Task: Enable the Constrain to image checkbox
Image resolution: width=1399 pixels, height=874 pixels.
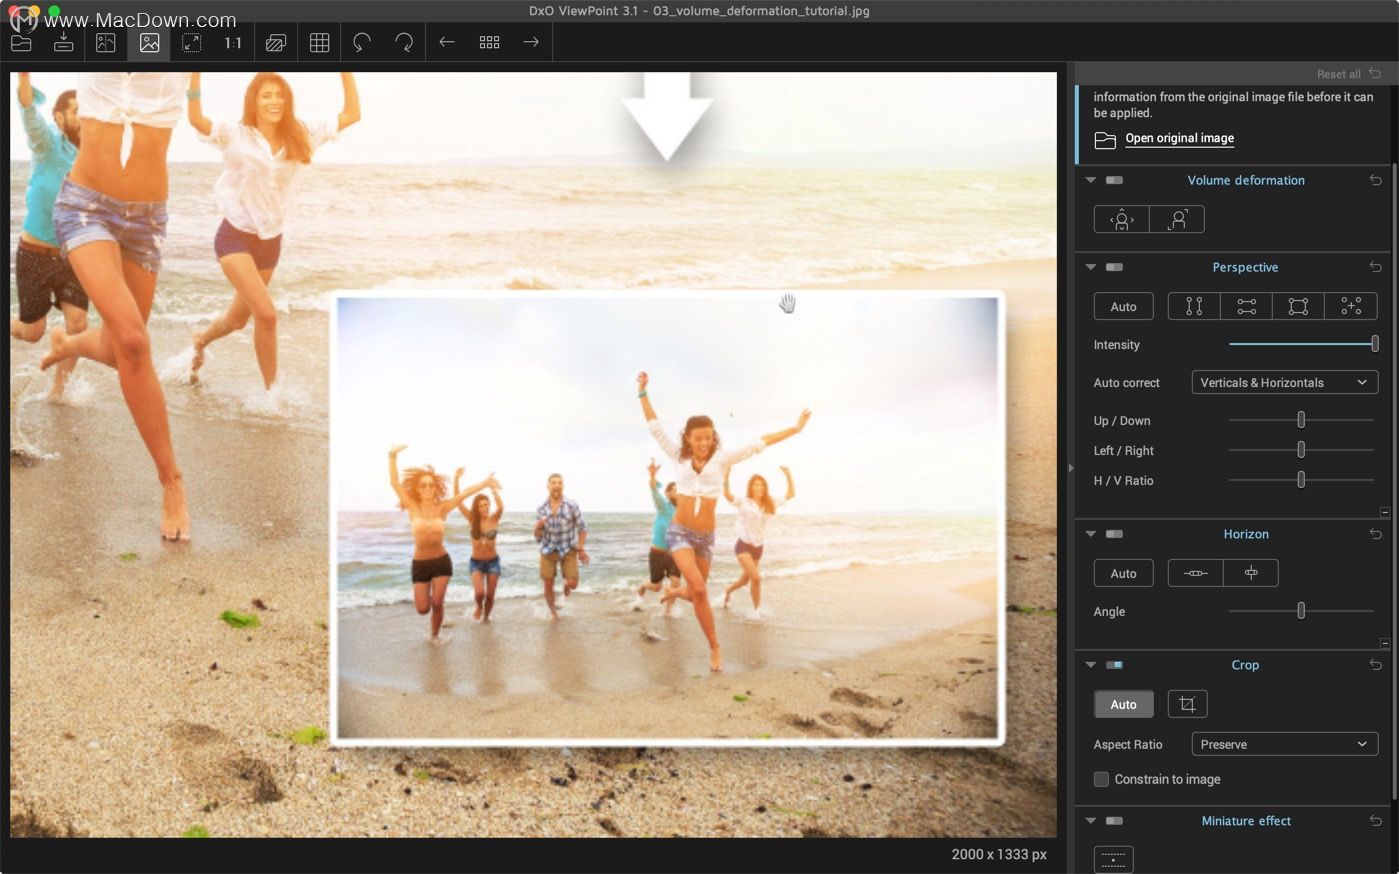Action: tap(1101, 779)
